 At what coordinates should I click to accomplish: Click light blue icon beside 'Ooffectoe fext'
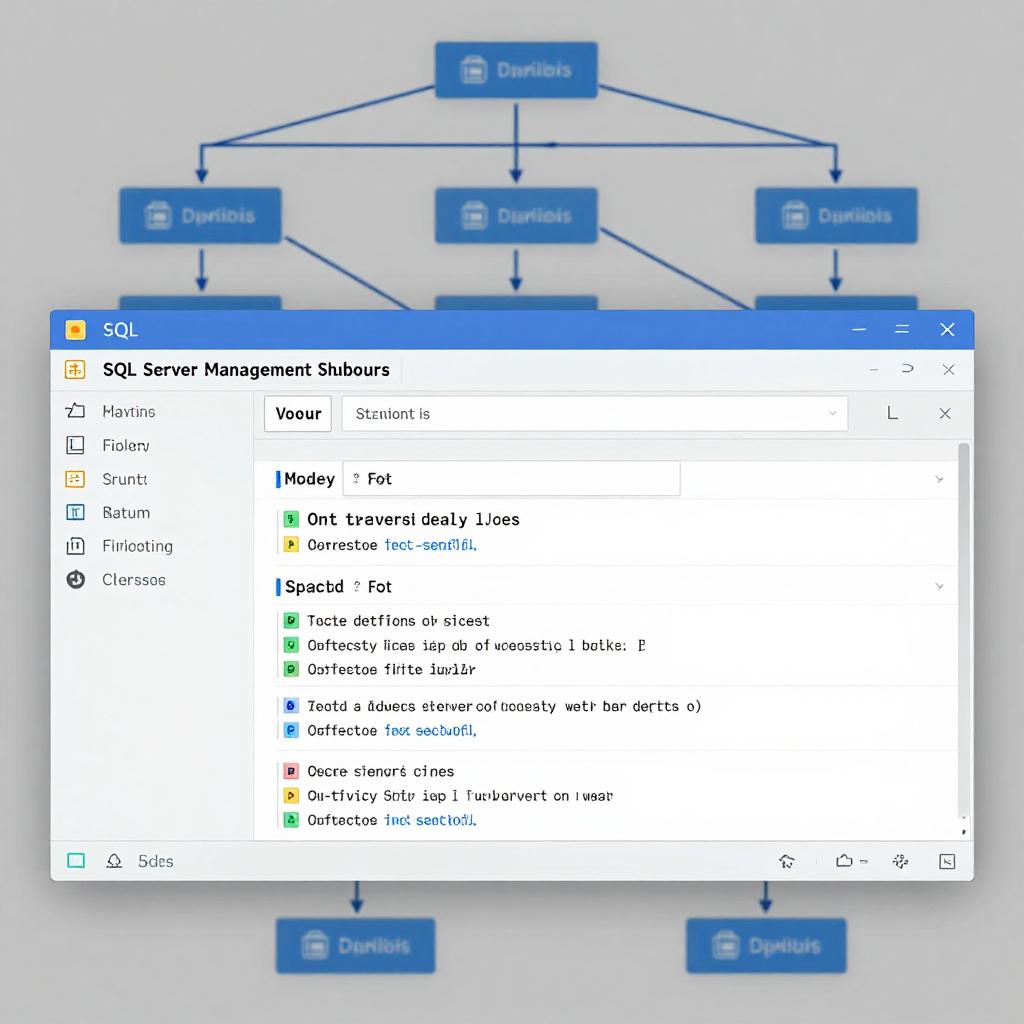pyautogui.click(x=291, y=730)
